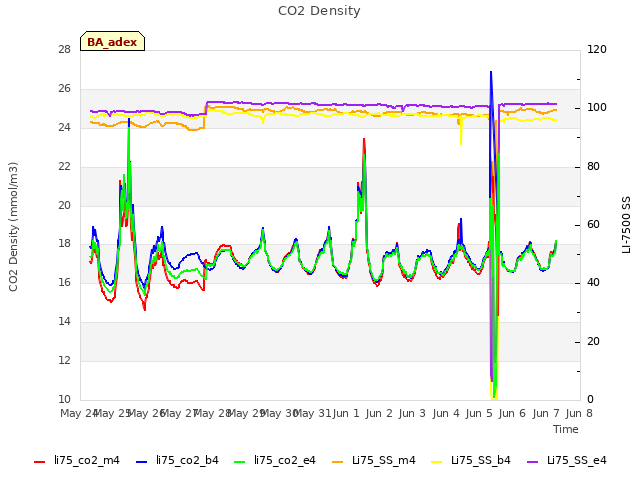
Task: Click the 22 value on left axis
Action: [64, 167]
